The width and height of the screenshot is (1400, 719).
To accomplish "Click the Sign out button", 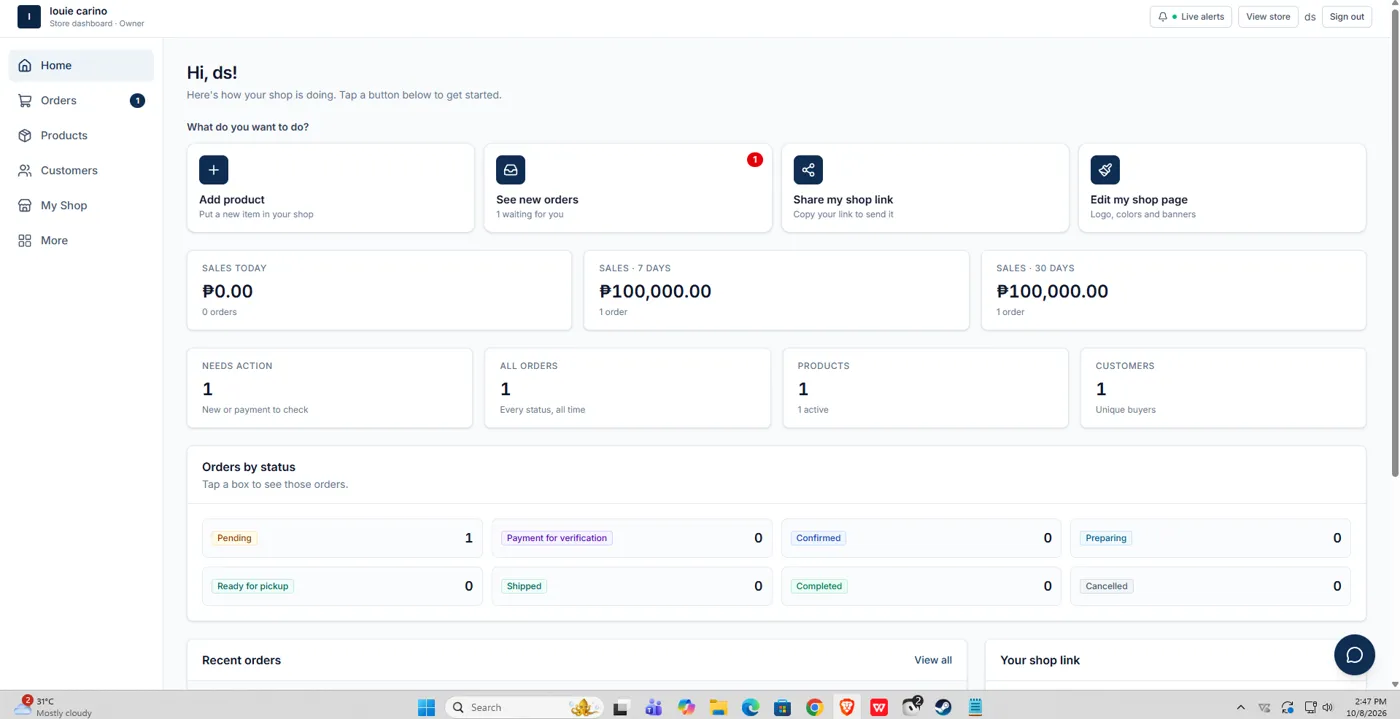I will 1347,17.
